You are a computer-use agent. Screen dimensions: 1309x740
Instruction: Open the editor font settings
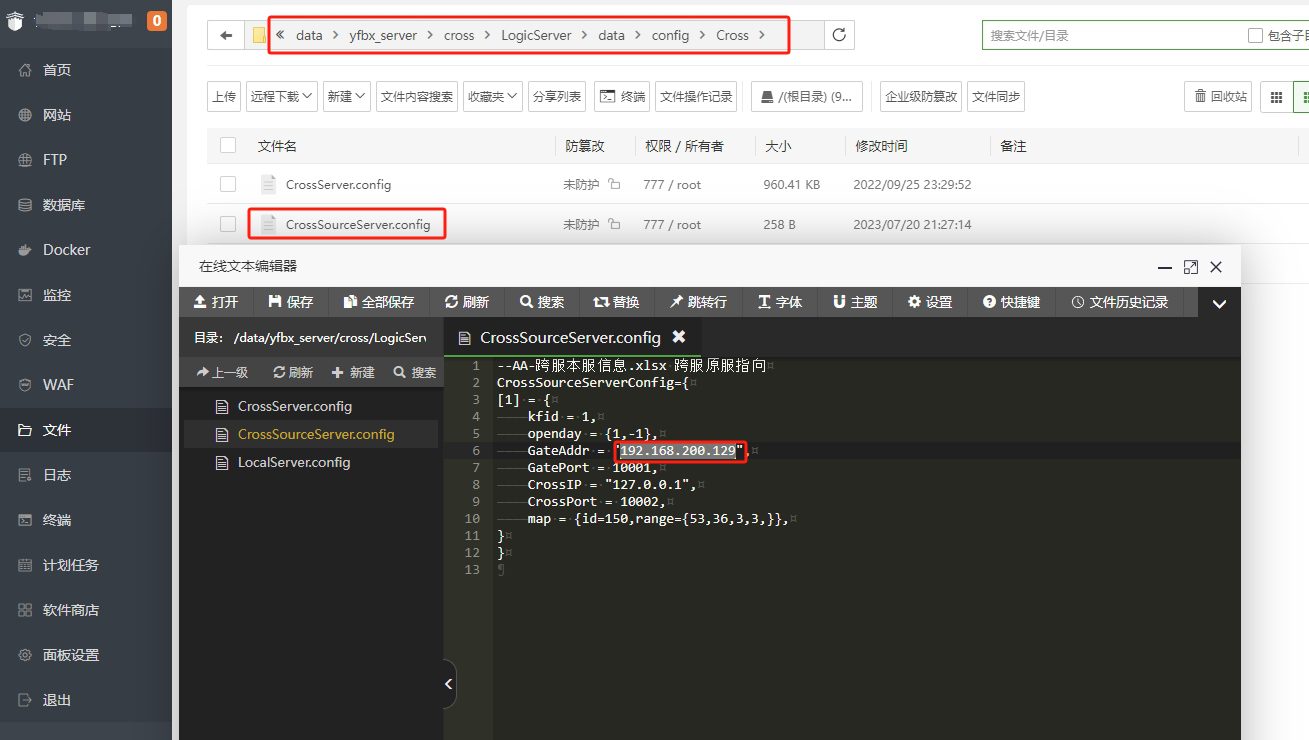click(779, 301)
